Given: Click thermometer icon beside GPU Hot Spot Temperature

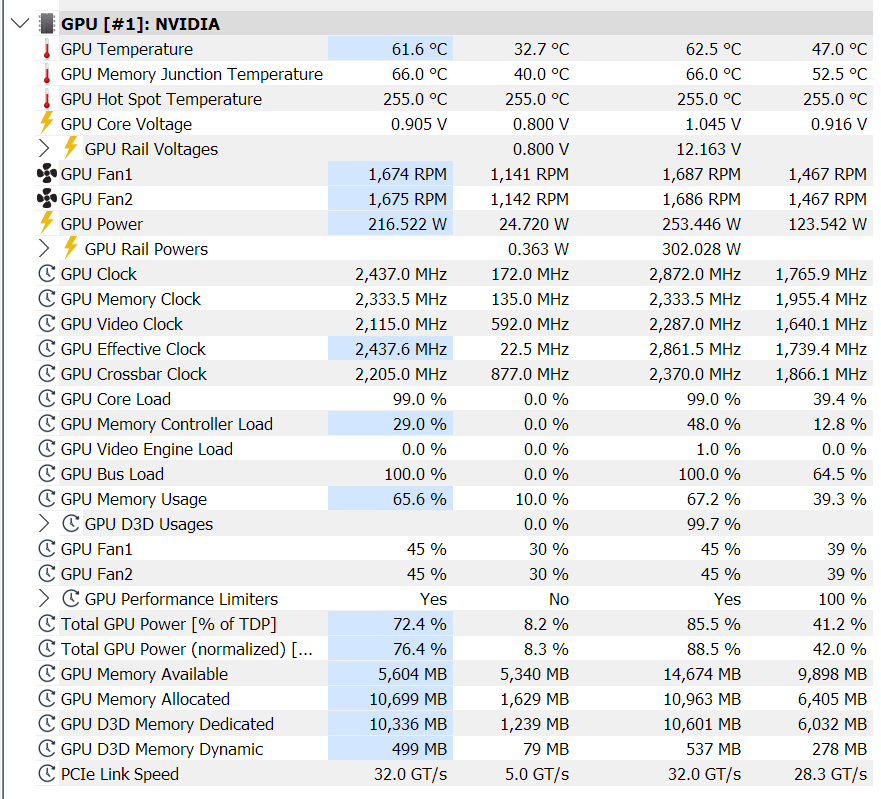Looking at the screenshot, I should pos(47,99).
